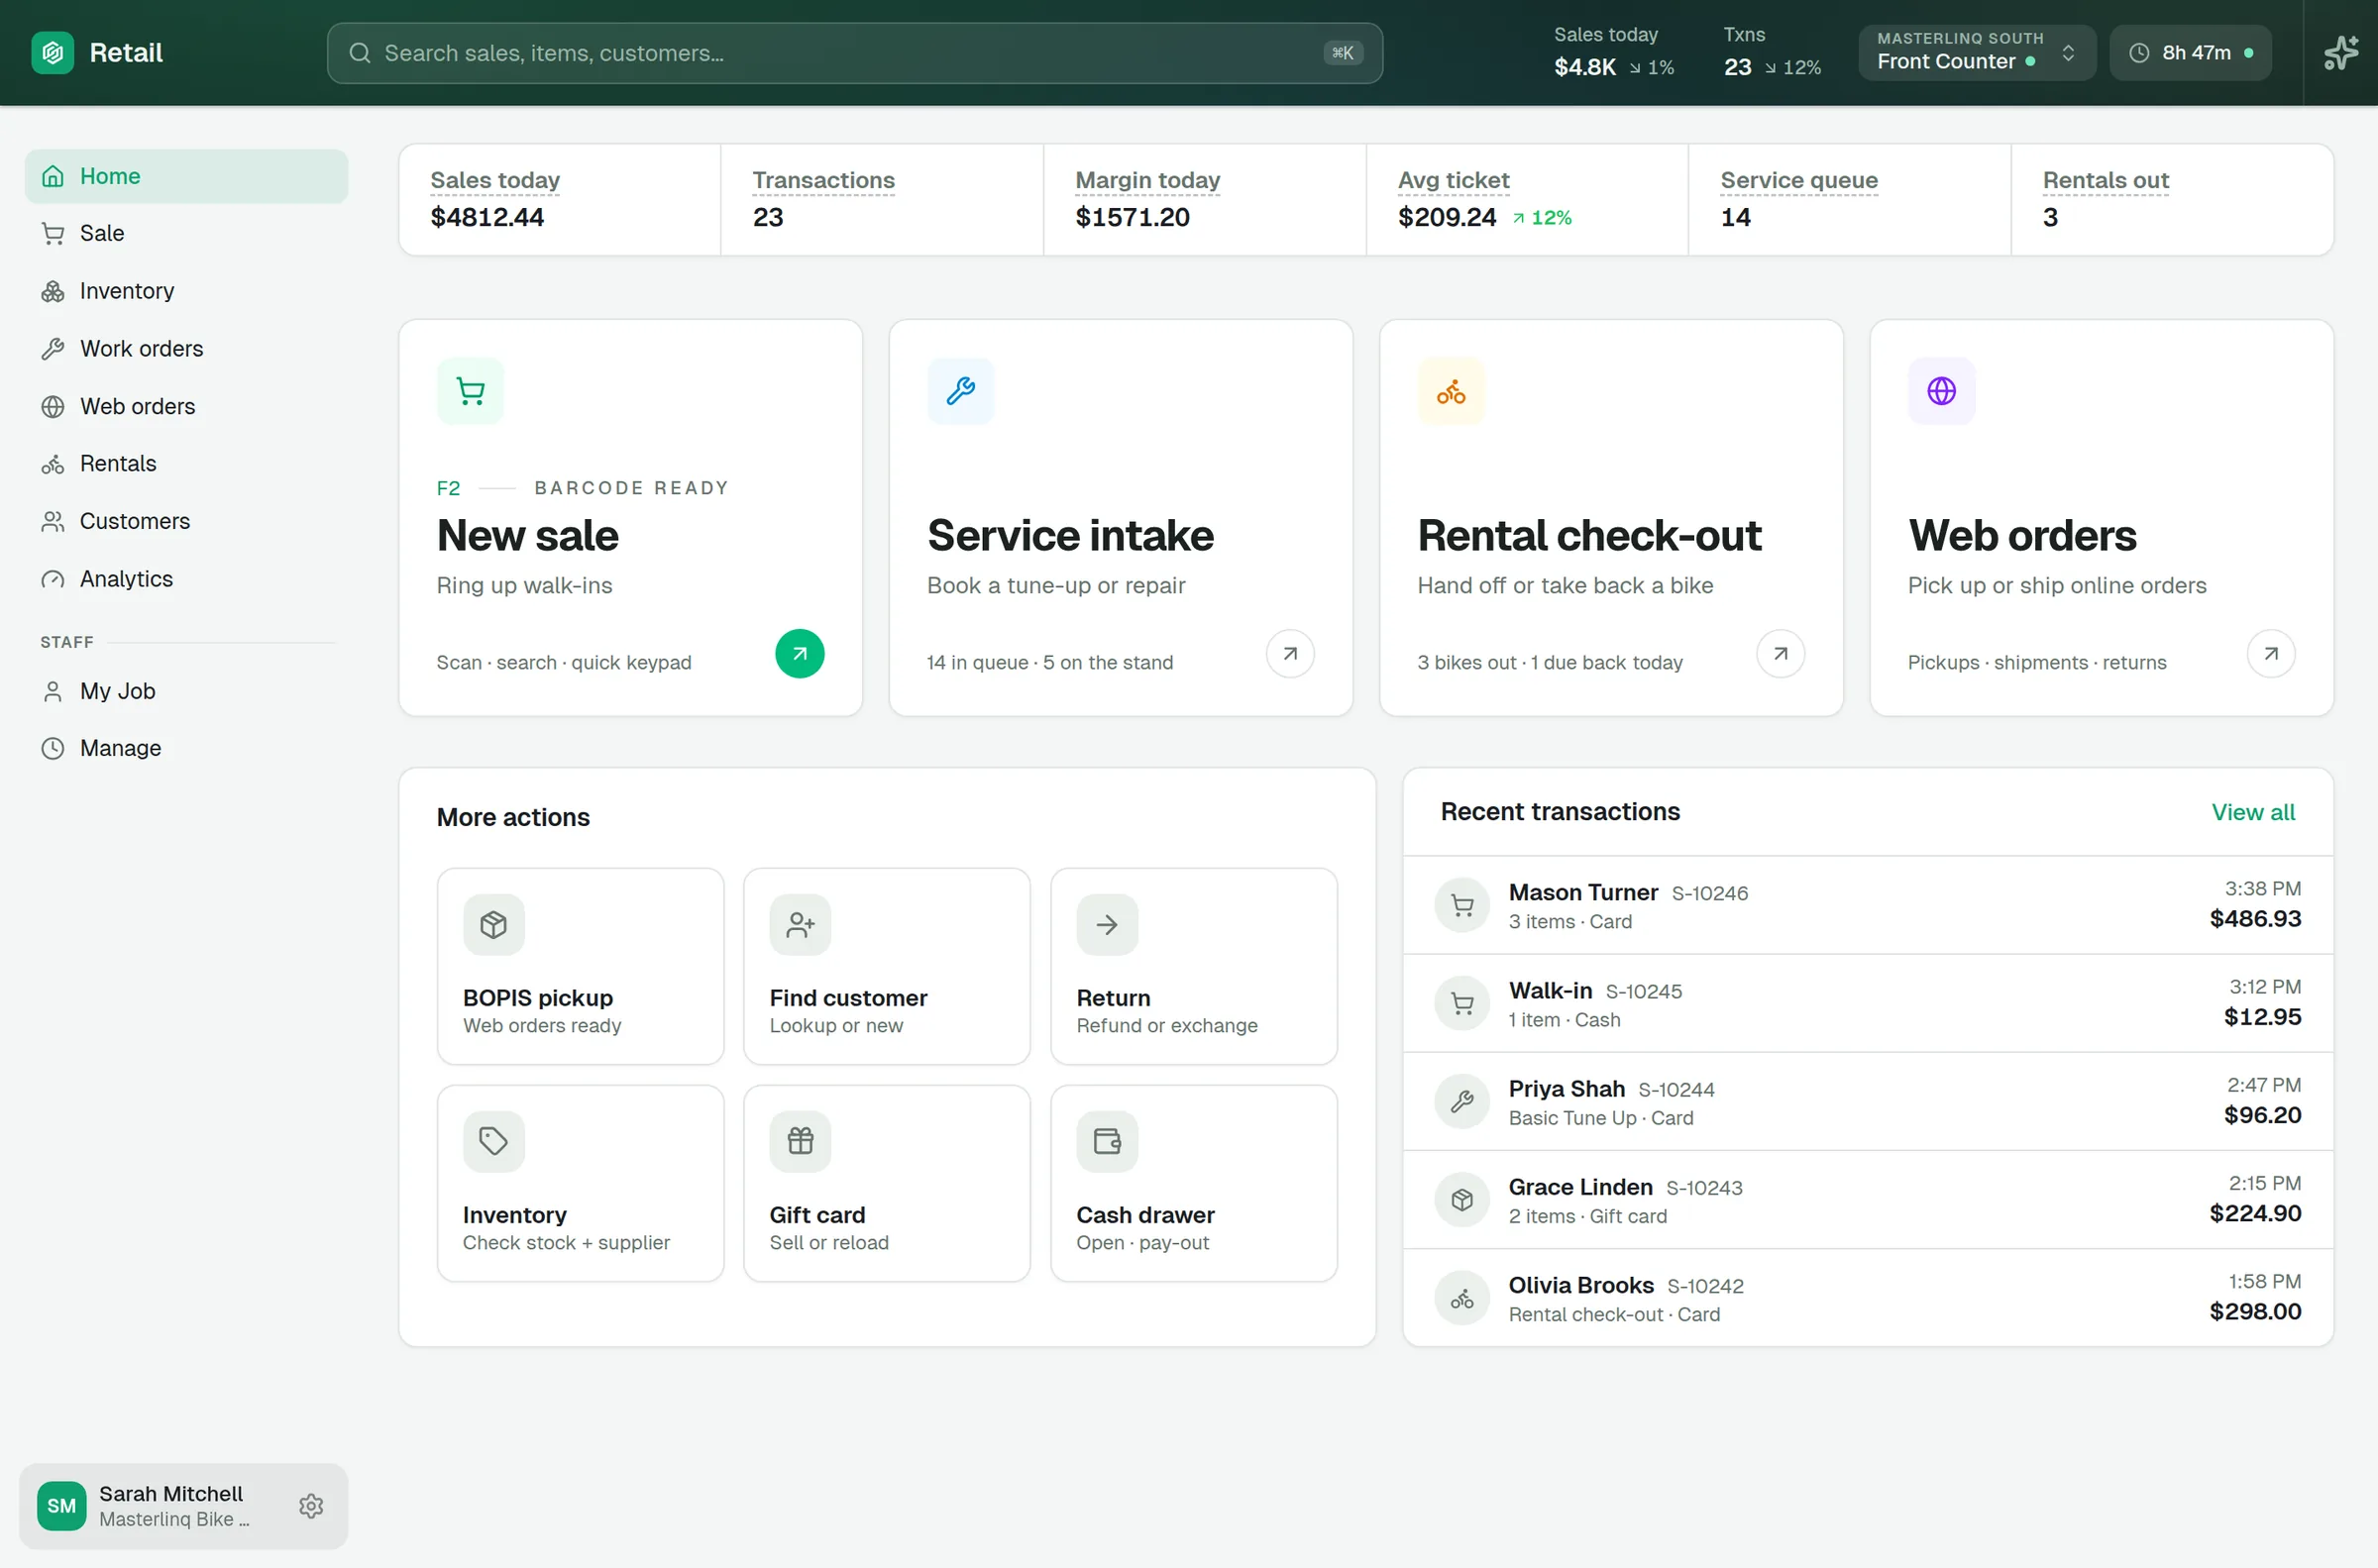Open My Job under Staff
The image size is (2378, 1568).
[186, 691]
